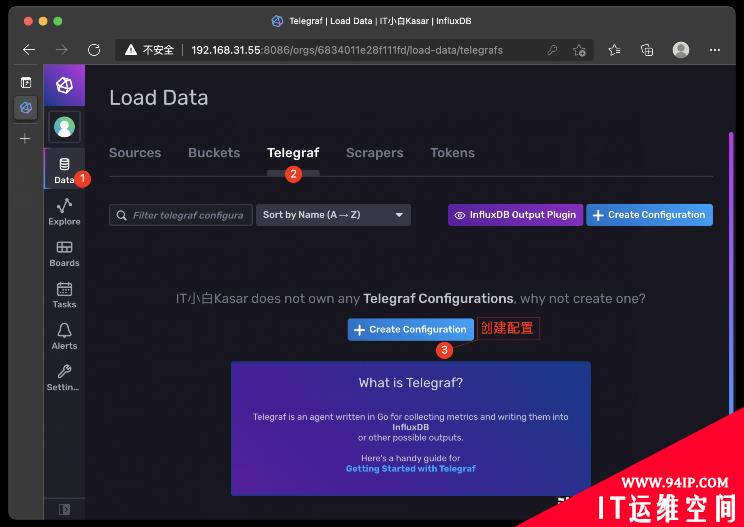Open Tasks in the sidebar

(x=64, y=295)
